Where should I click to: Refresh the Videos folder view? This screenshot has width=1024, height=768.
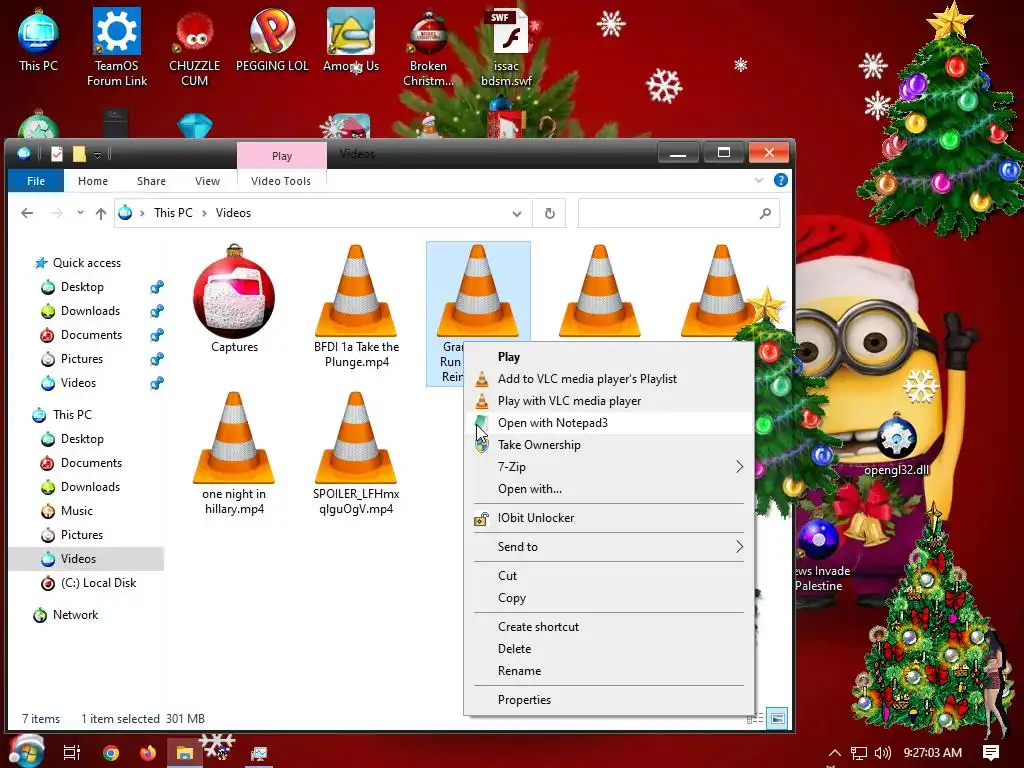click(x=549, y=213)
